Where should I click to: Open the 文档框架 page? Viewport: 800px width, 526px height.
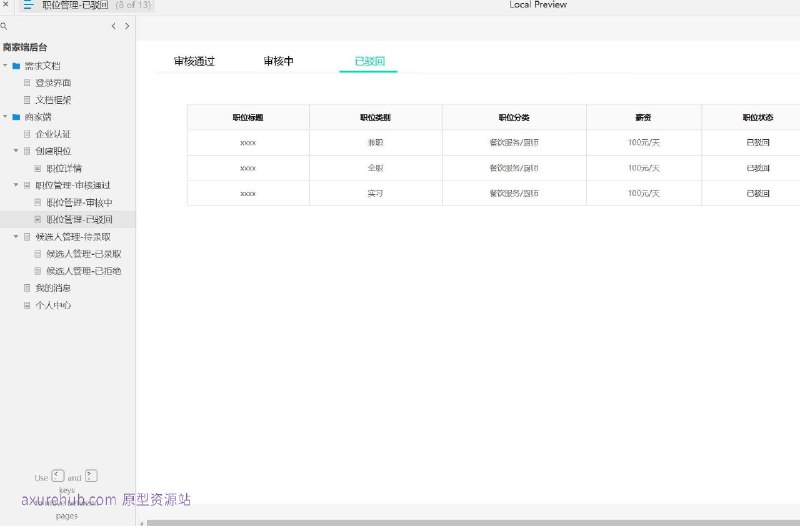[x=53, y=100]
